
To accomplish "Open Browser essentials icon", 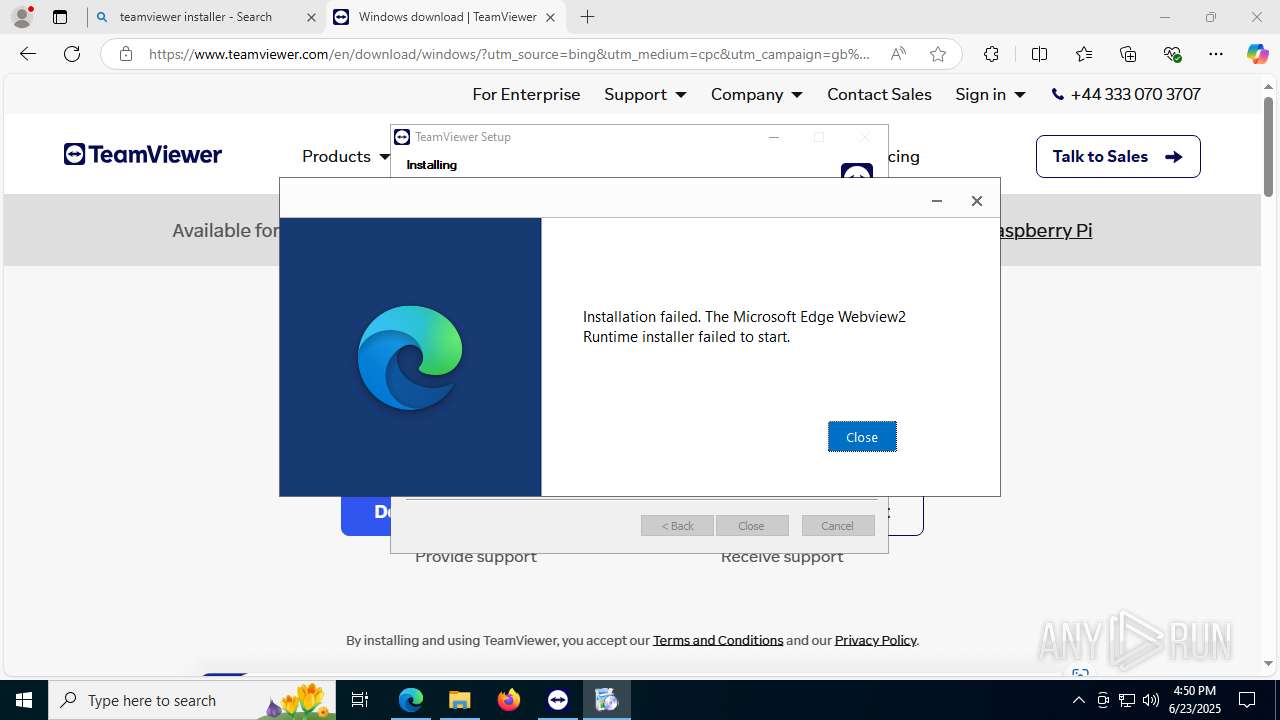I will click(x=1172, y=54).
